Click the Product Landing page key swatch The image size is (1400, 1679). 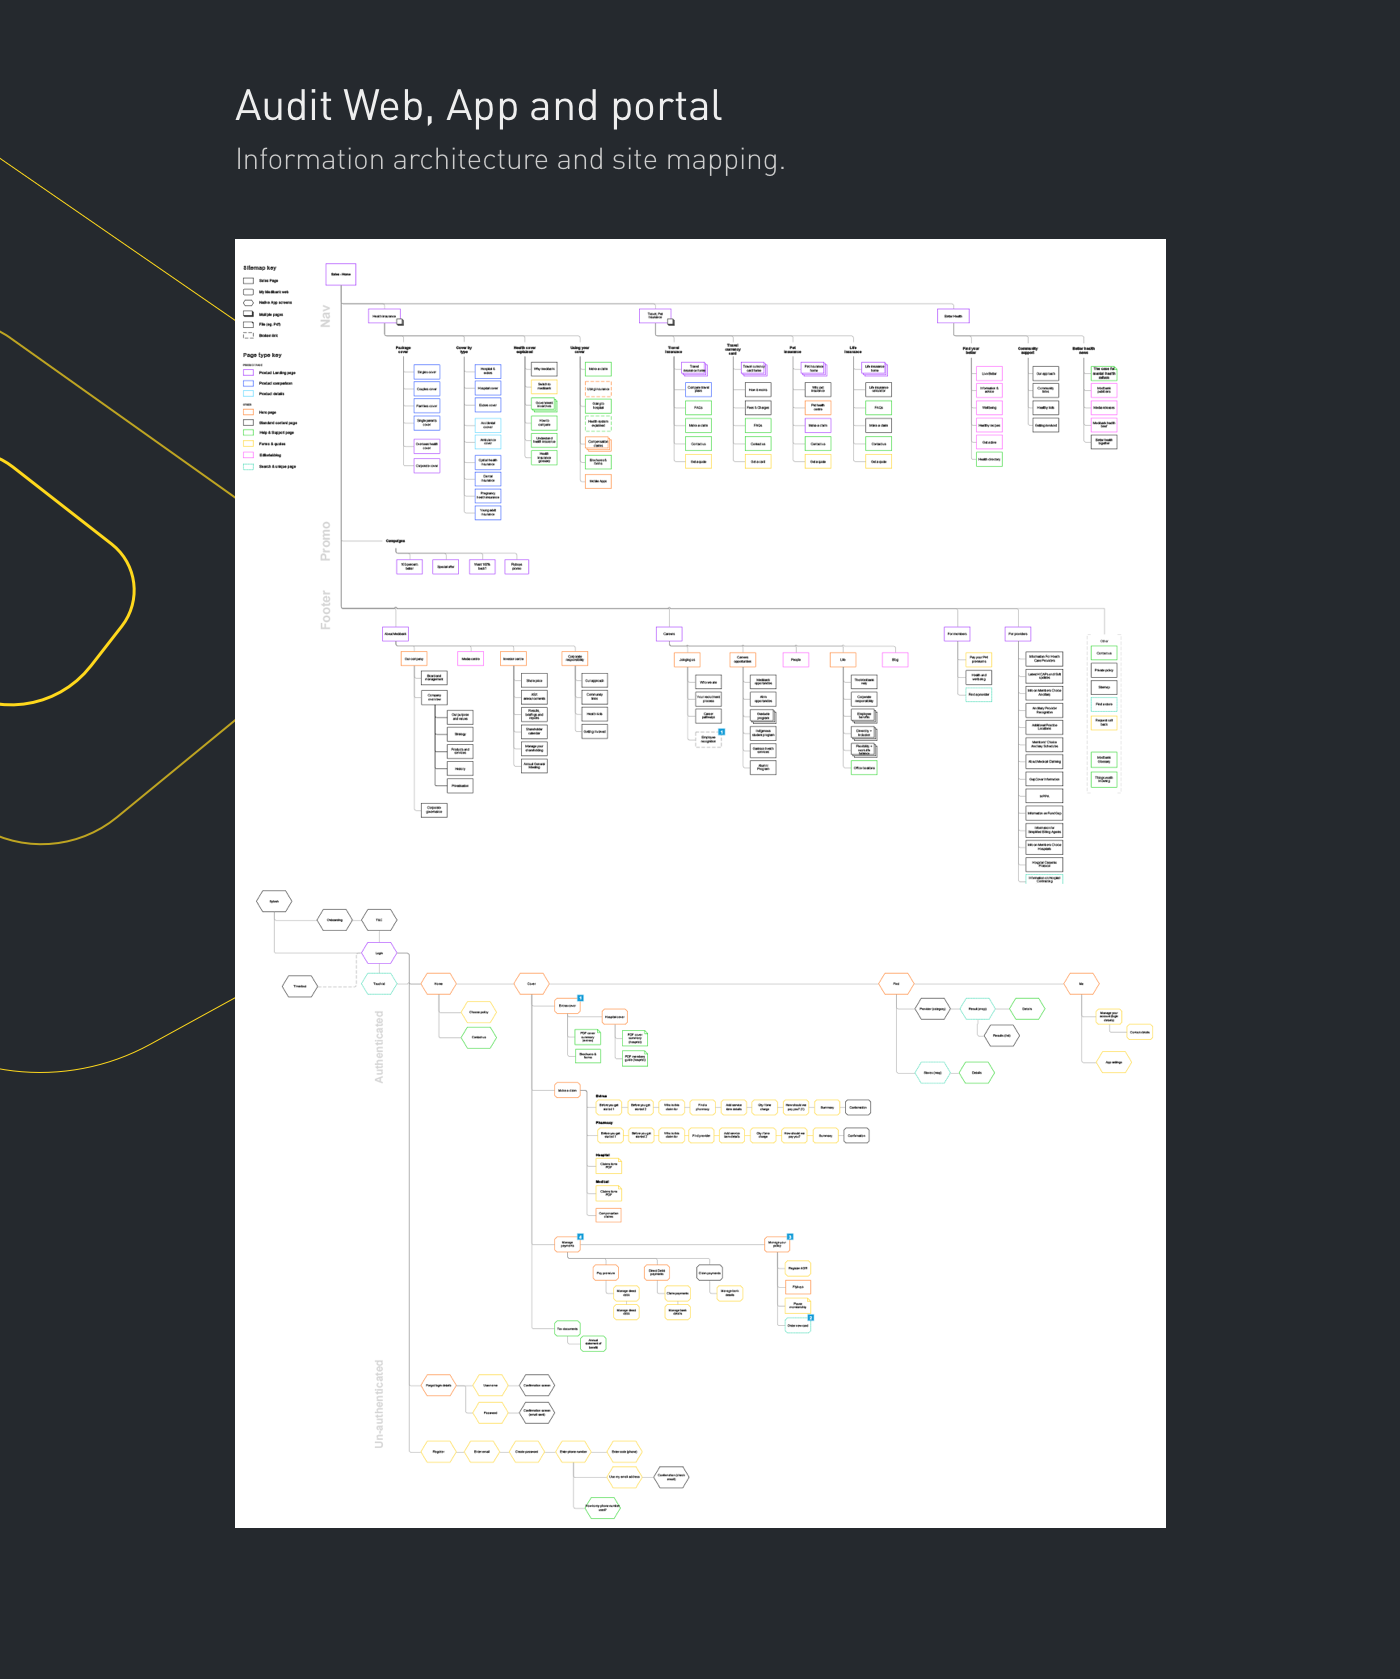click(x=249, y=373)
